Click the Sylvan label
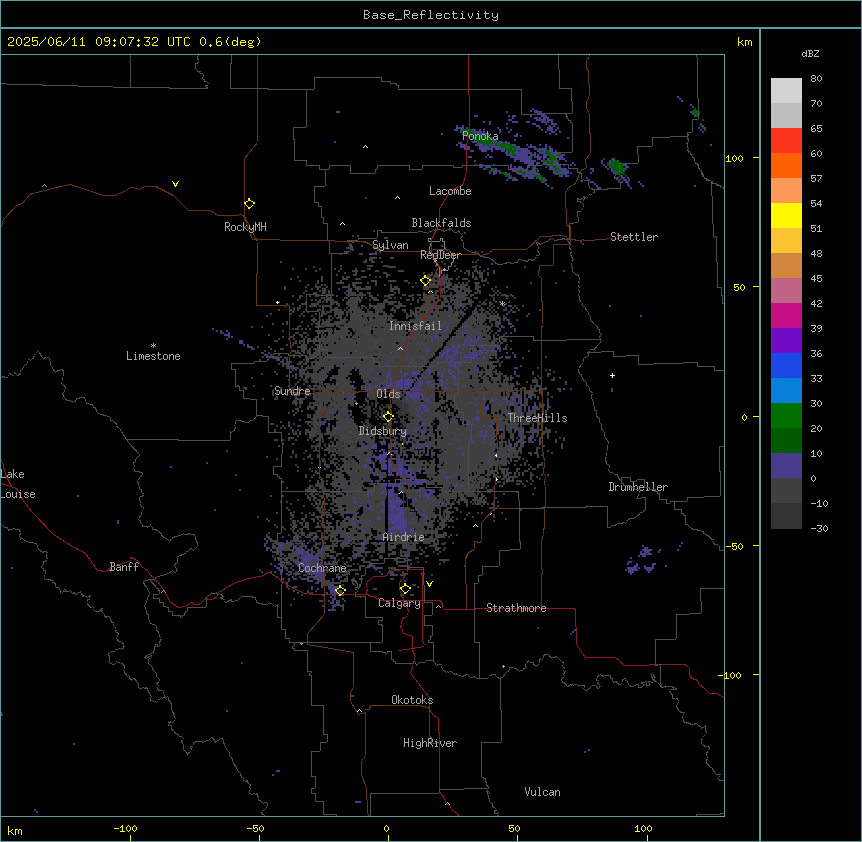Image resolution: width=862 pixels, height=842 pixels. (x=390, y=245)
